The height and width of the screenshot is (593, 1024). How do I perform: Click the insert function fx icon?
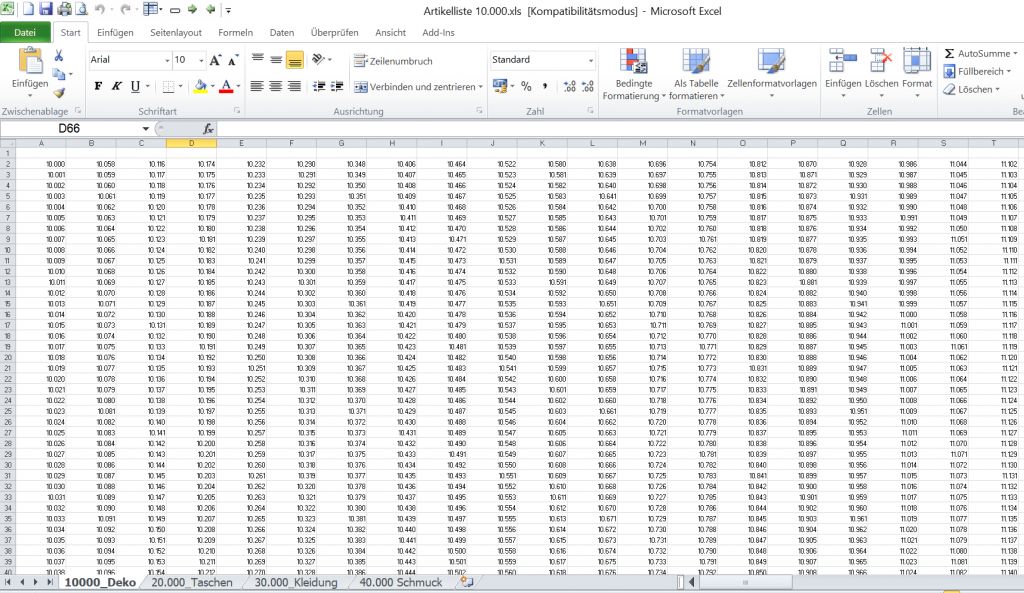[x=208, y=129]
